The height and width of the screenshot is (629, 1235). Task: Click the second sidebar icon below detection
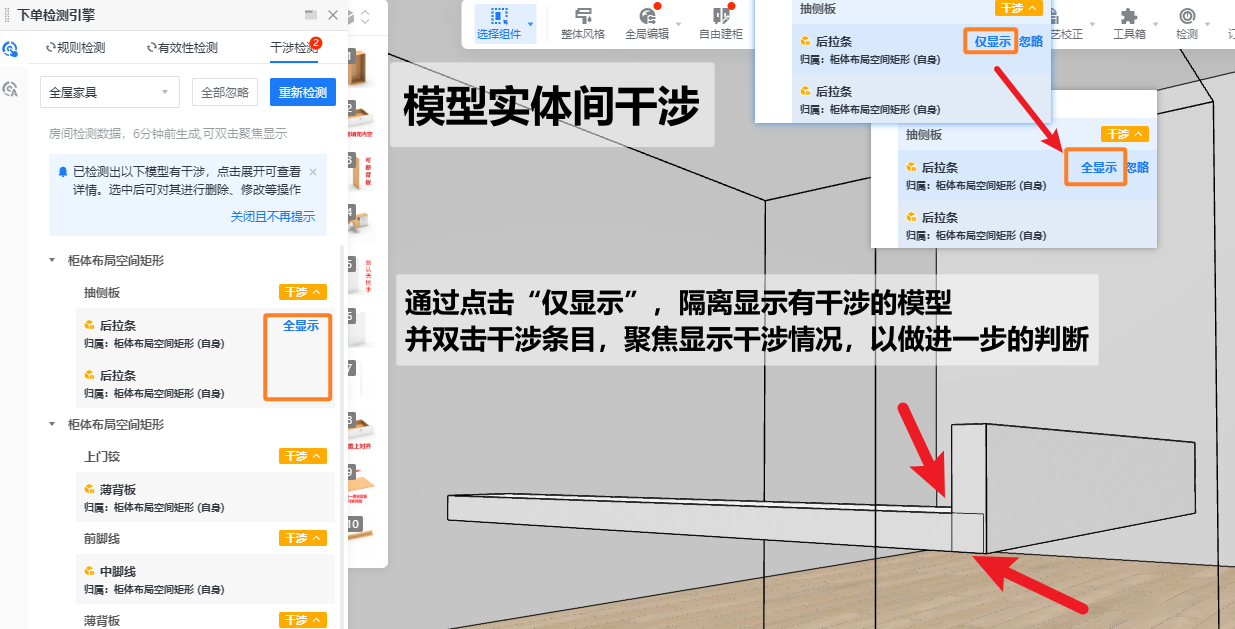point(11,89)
